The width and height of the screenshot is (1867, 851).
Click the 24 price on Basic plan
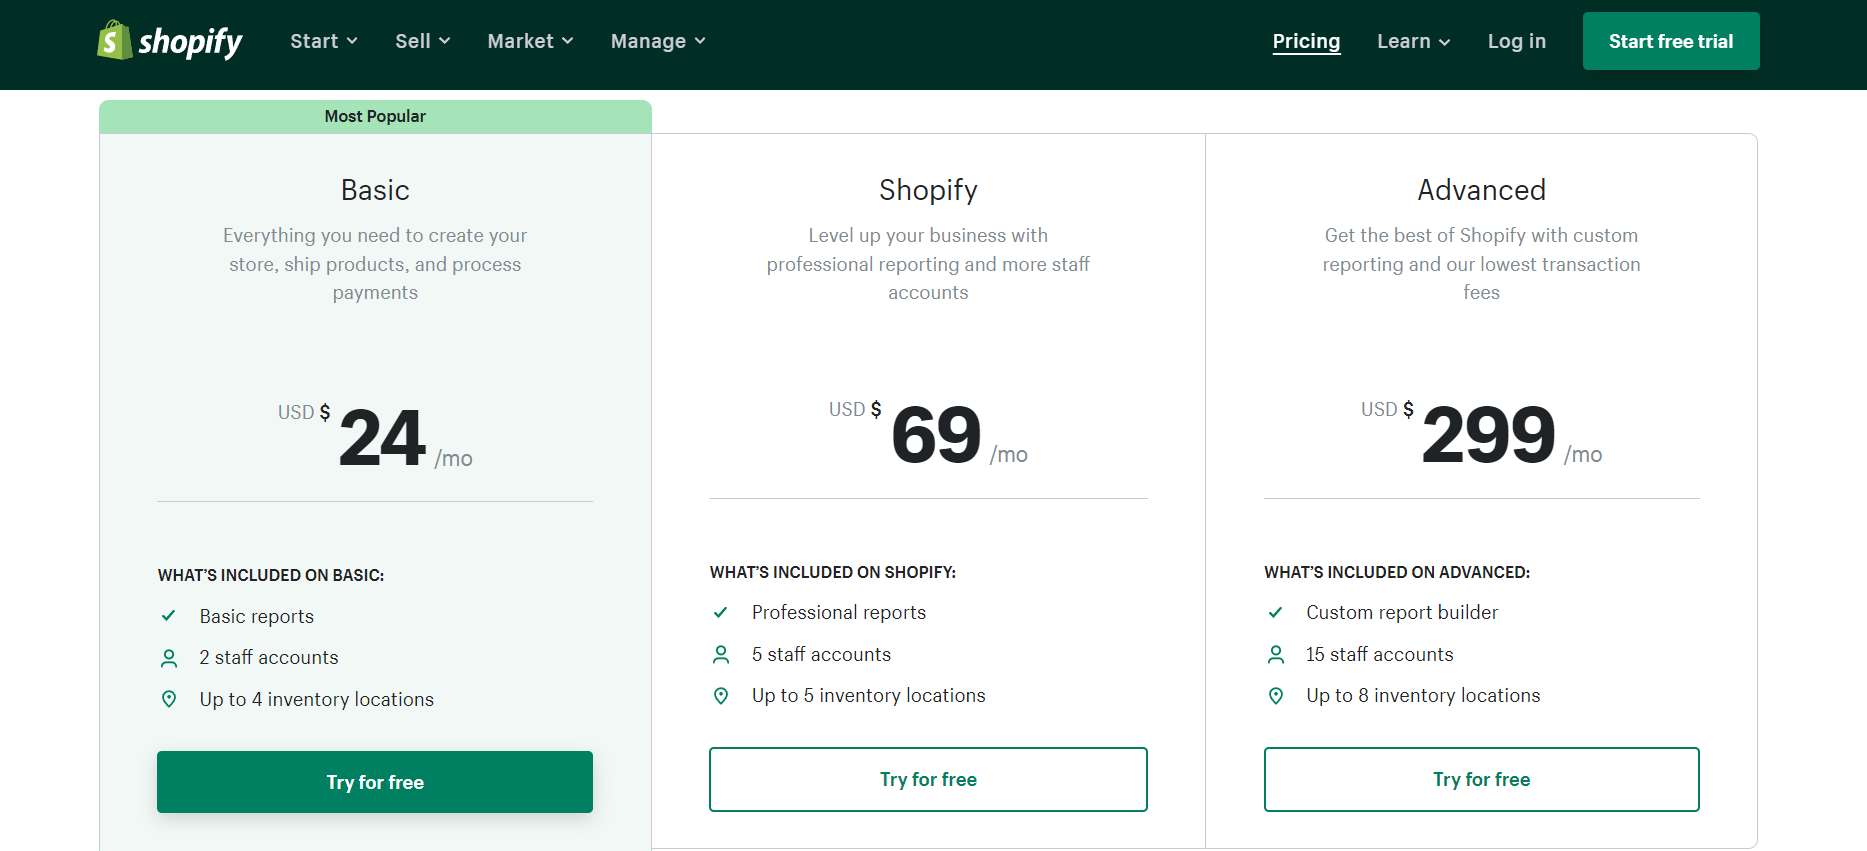pos(382,438)
